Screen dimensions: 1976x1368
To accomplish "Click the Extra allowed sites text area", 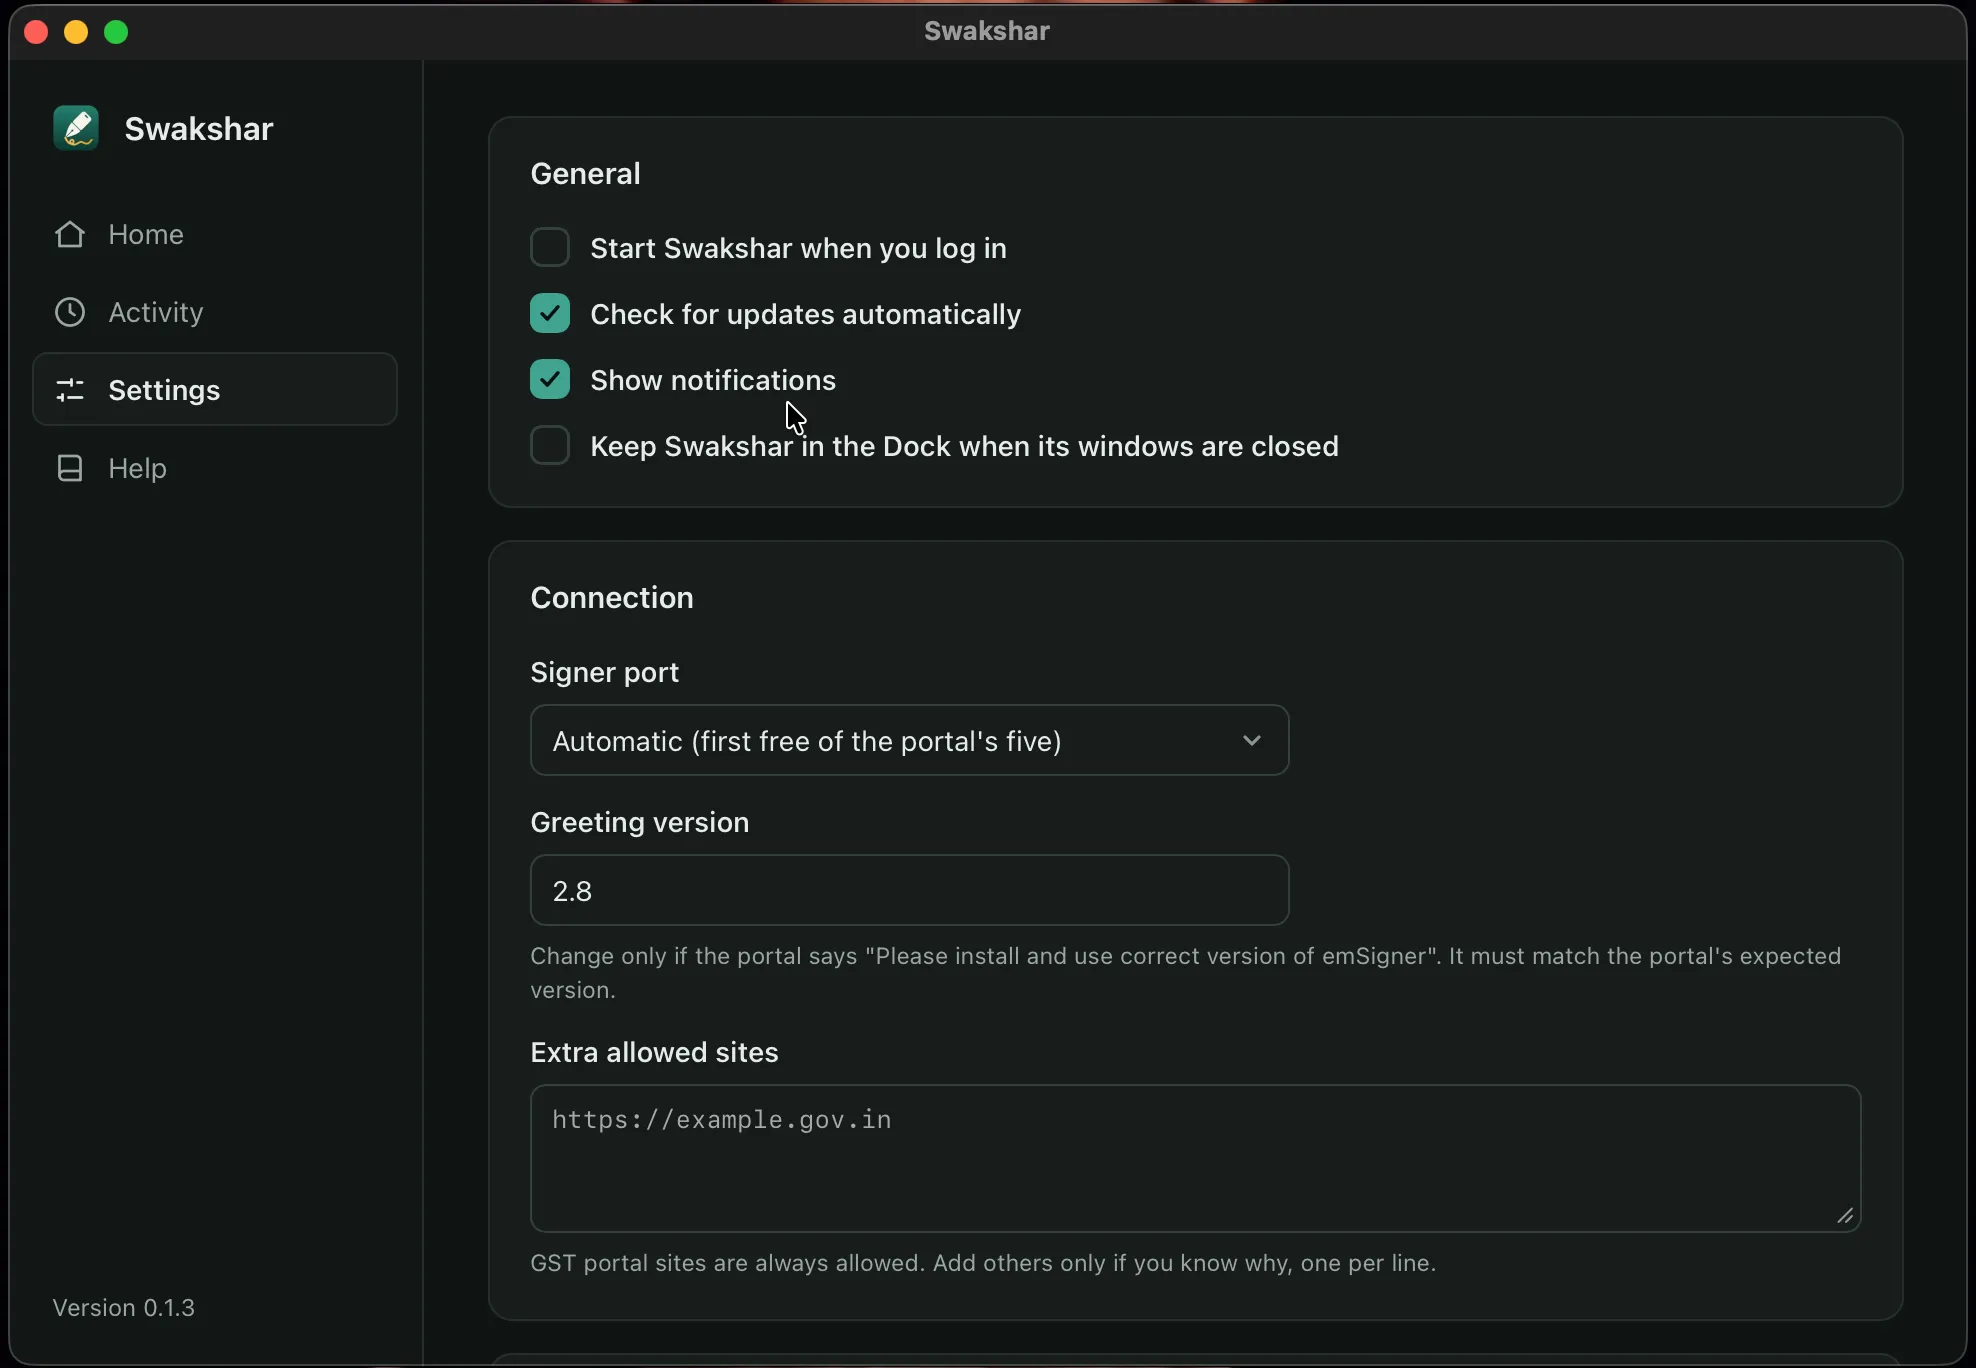I will click(1195, 1158).
